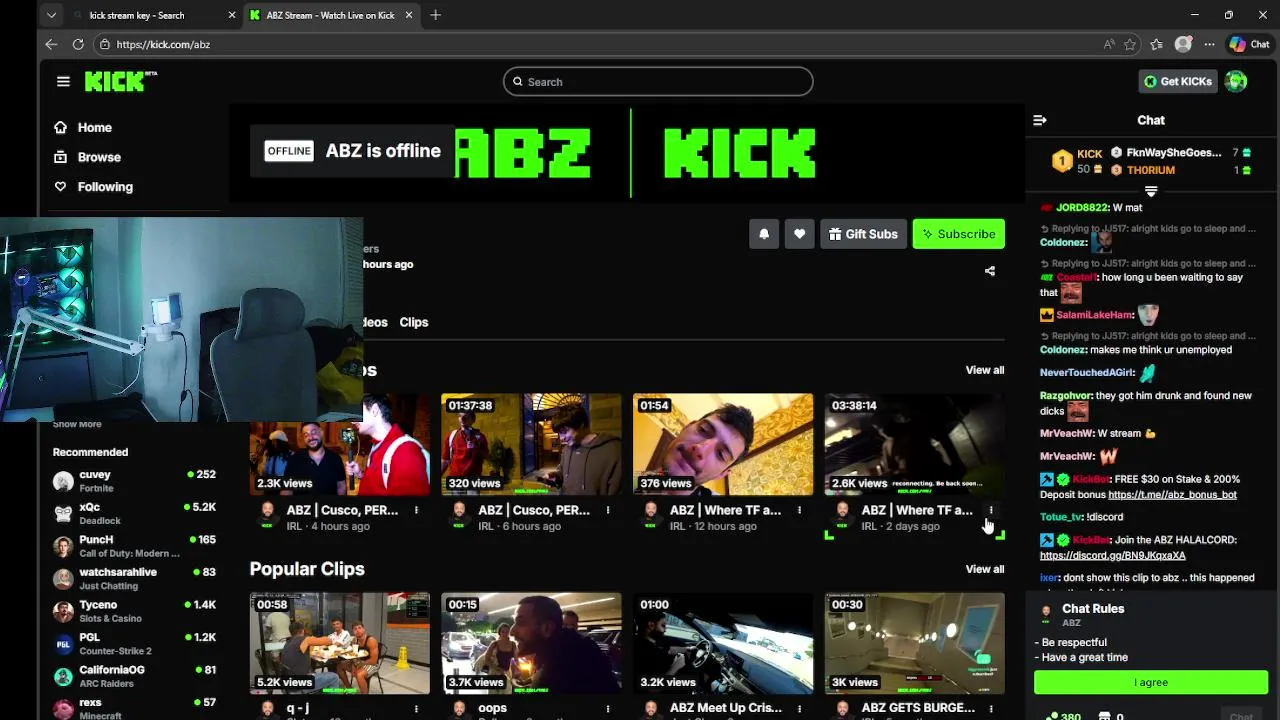Click username SalamiLakeHam in chat
The width and height of the screenshot is (1280, 720).
(x=1094, y=315)
